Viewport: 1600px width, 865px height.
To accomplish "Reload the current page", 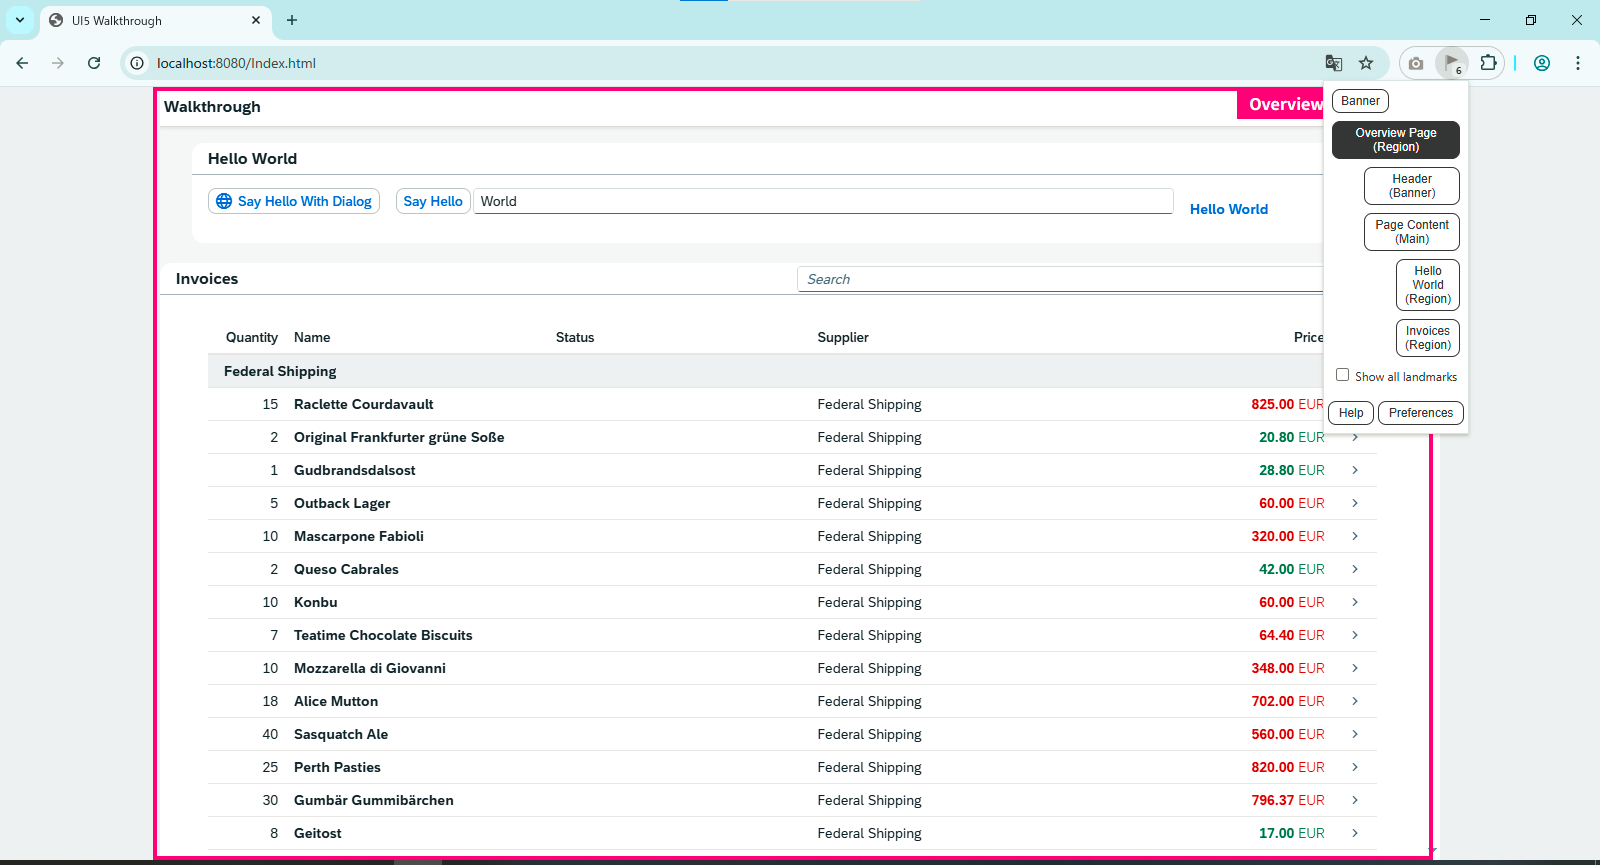I will point(94,63).
